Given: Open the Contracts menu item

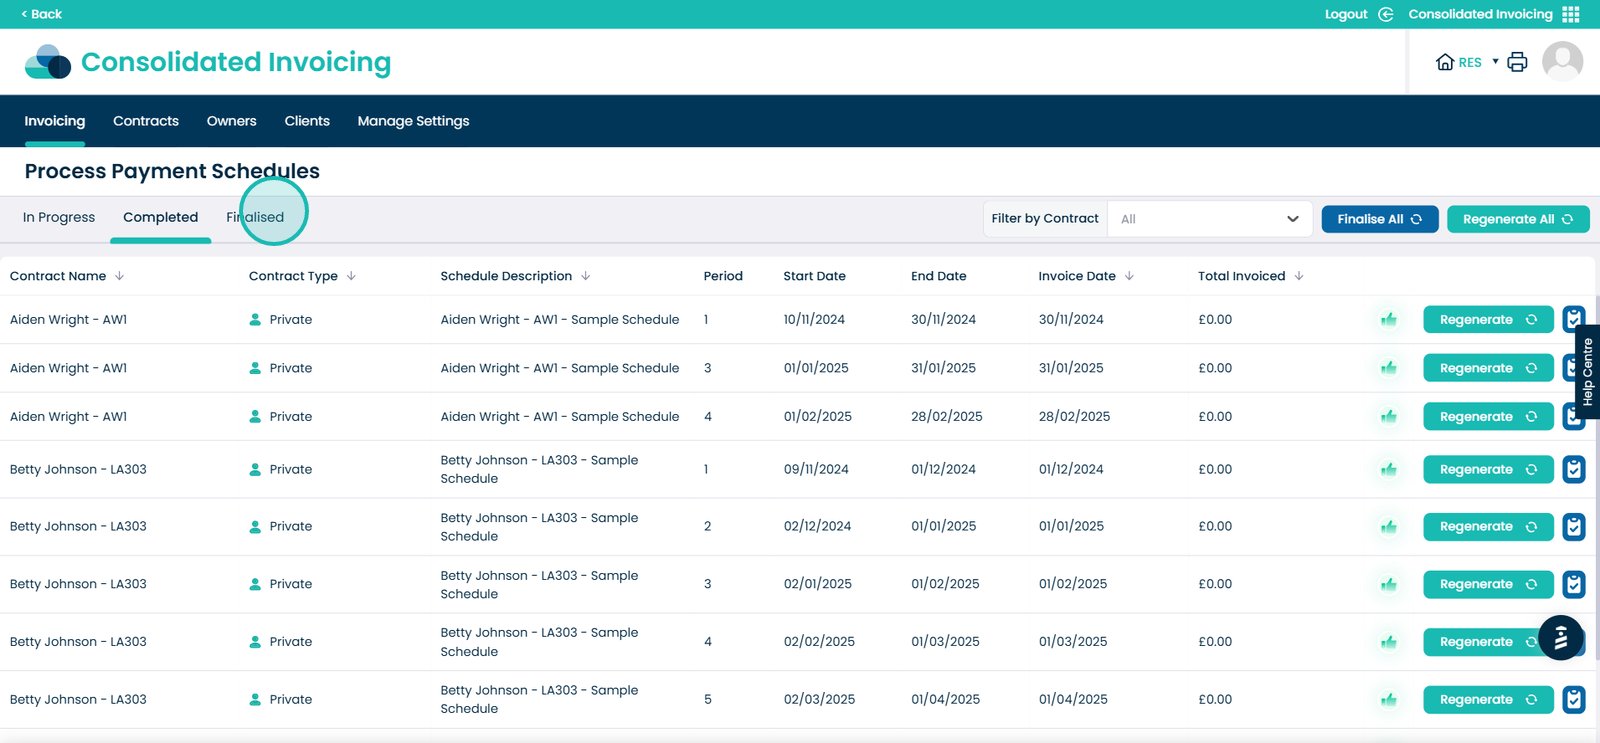Looking at the screenshot, I should (x=146, y=121).
